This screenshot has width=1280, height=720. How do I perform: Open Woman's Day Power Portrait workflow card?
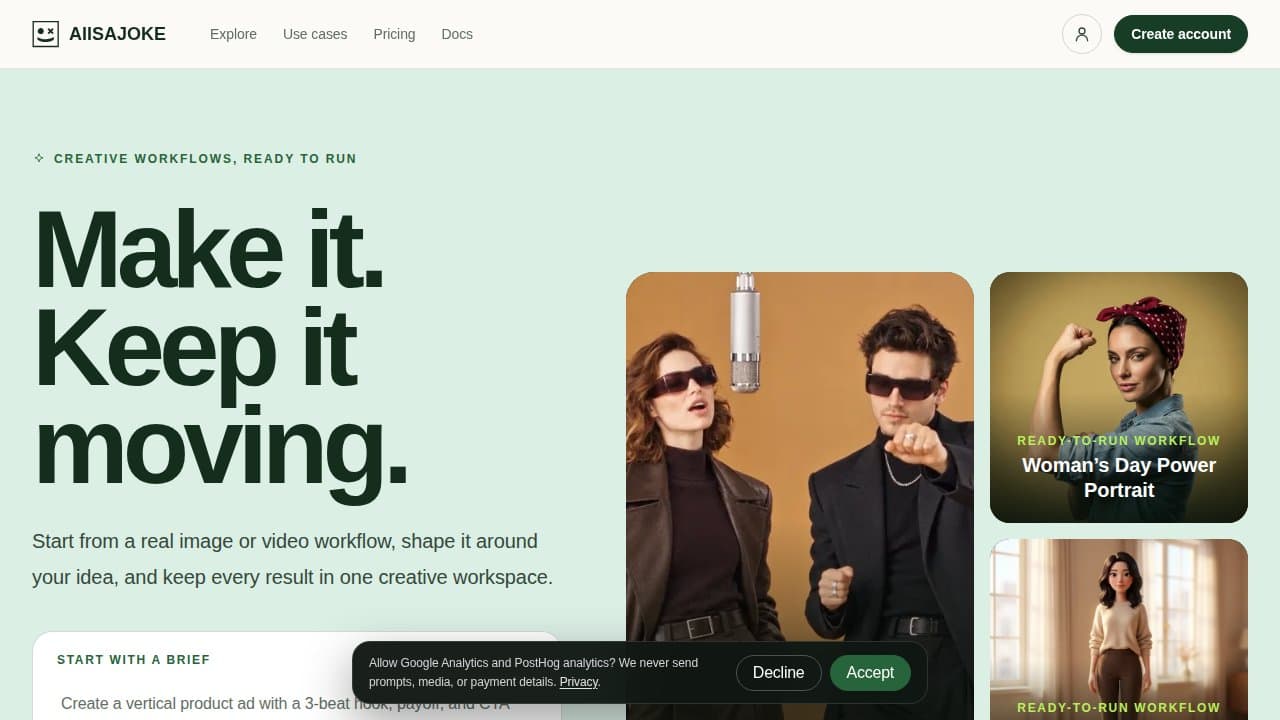pyautogui.click(x=1119, y=397)
